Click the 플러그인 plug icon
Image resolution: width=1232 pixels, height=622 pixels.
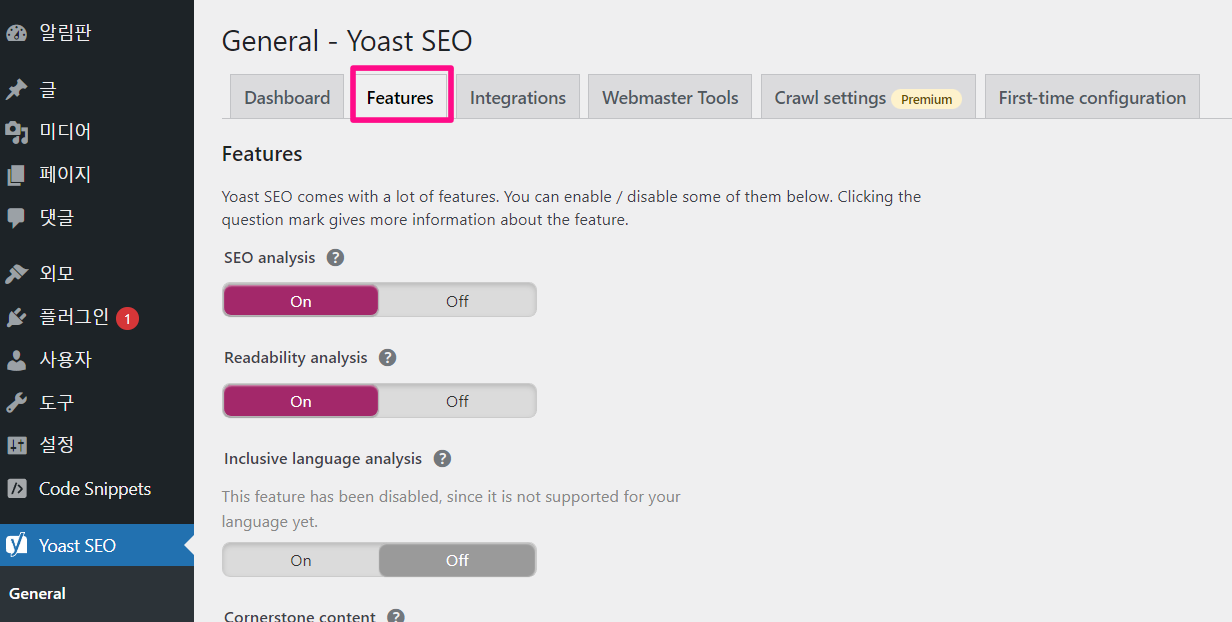pos(16,317)
